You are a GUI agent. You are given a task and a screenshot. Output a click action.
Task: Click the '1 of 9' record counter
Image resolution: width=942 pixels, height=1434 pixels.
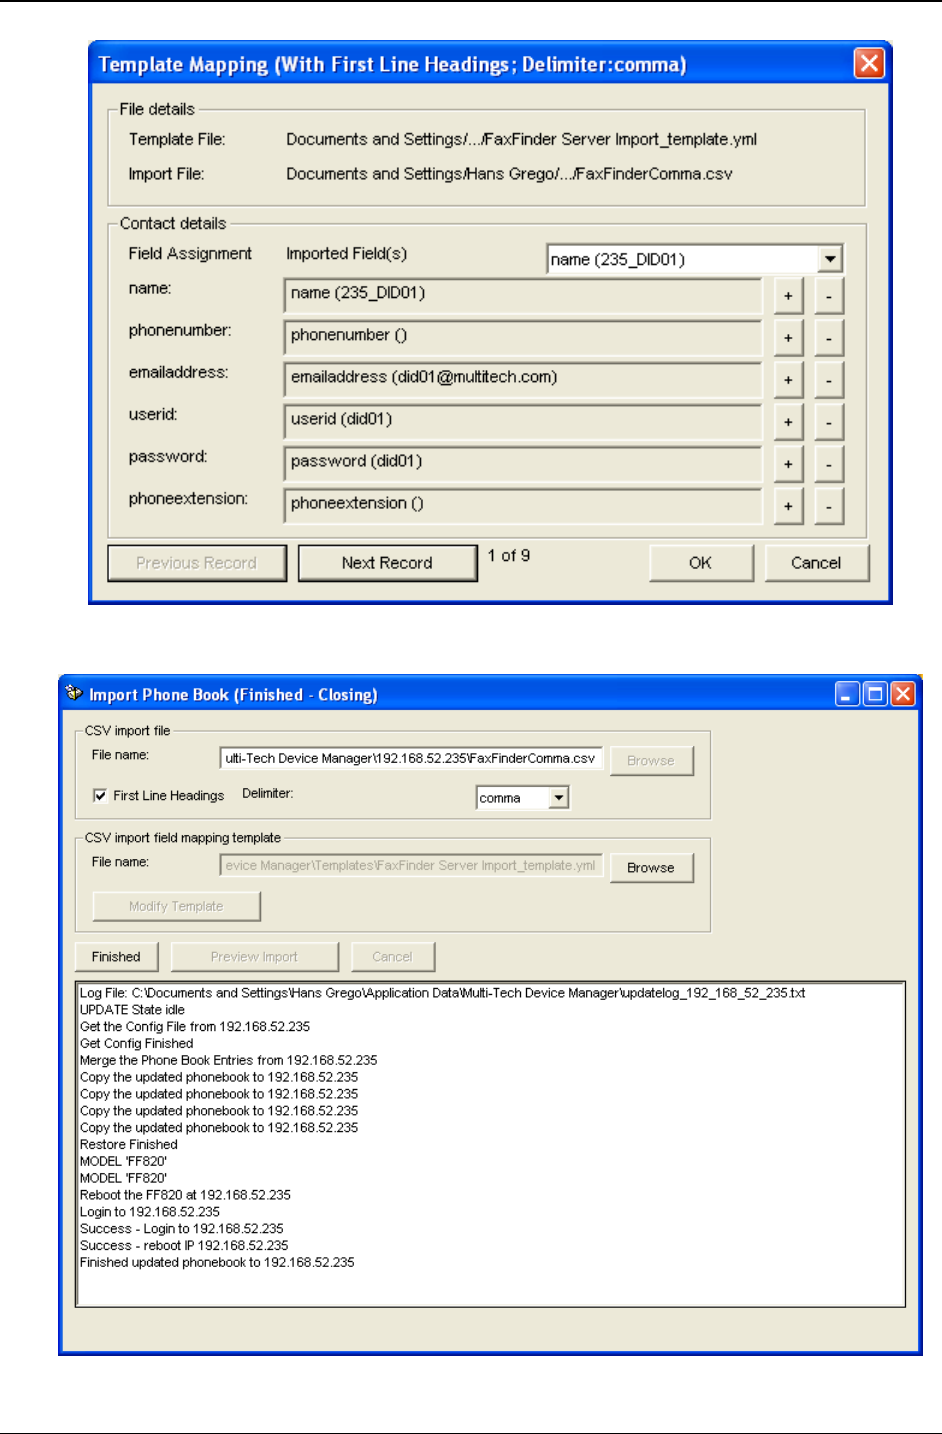pyautogui.click(x=509, y=555)
